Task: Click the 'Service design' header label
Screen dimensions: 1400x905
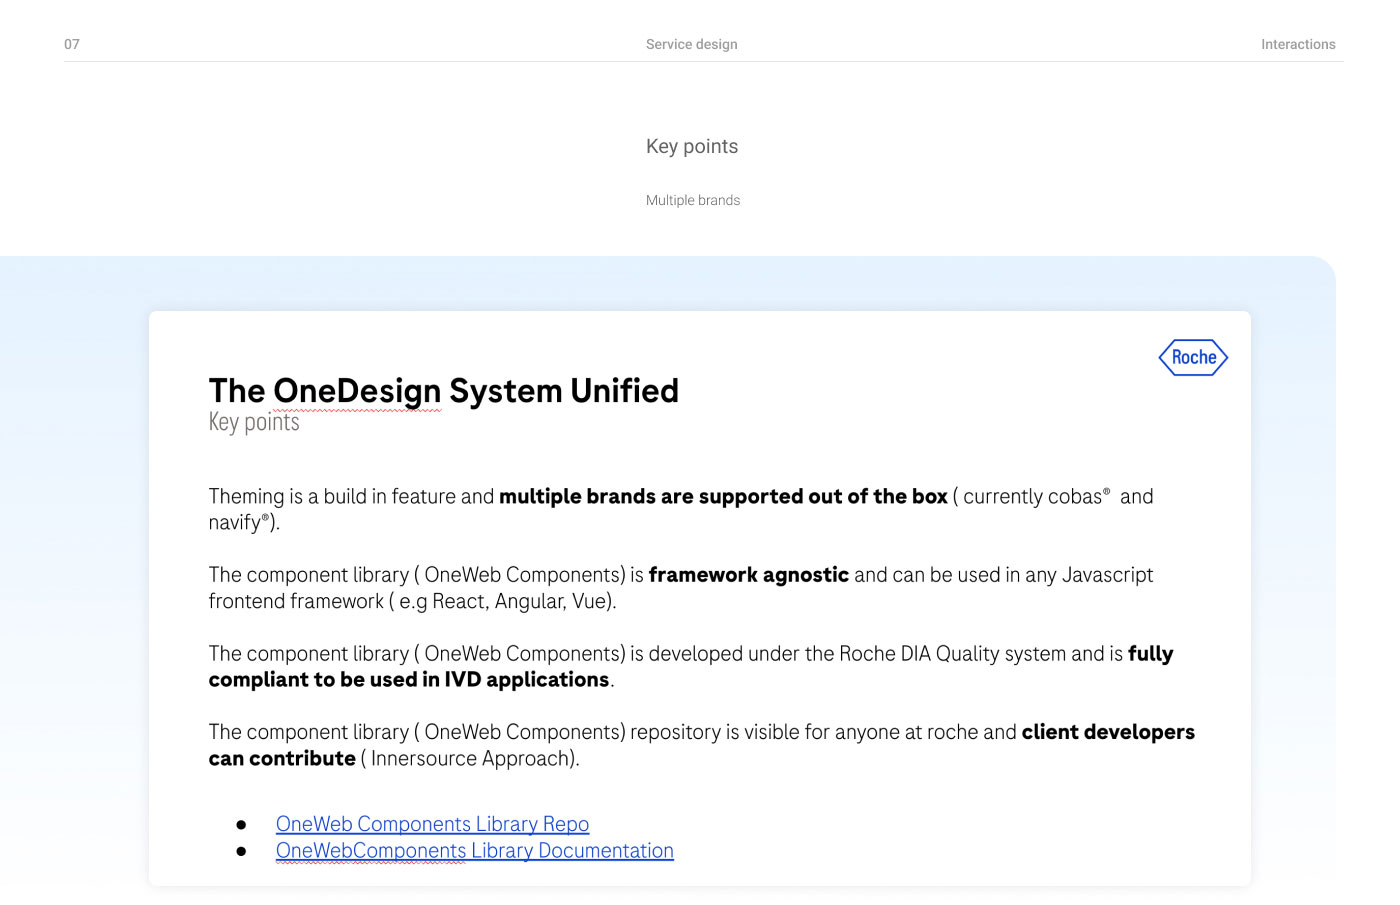Action: click(x=692, y=44)
